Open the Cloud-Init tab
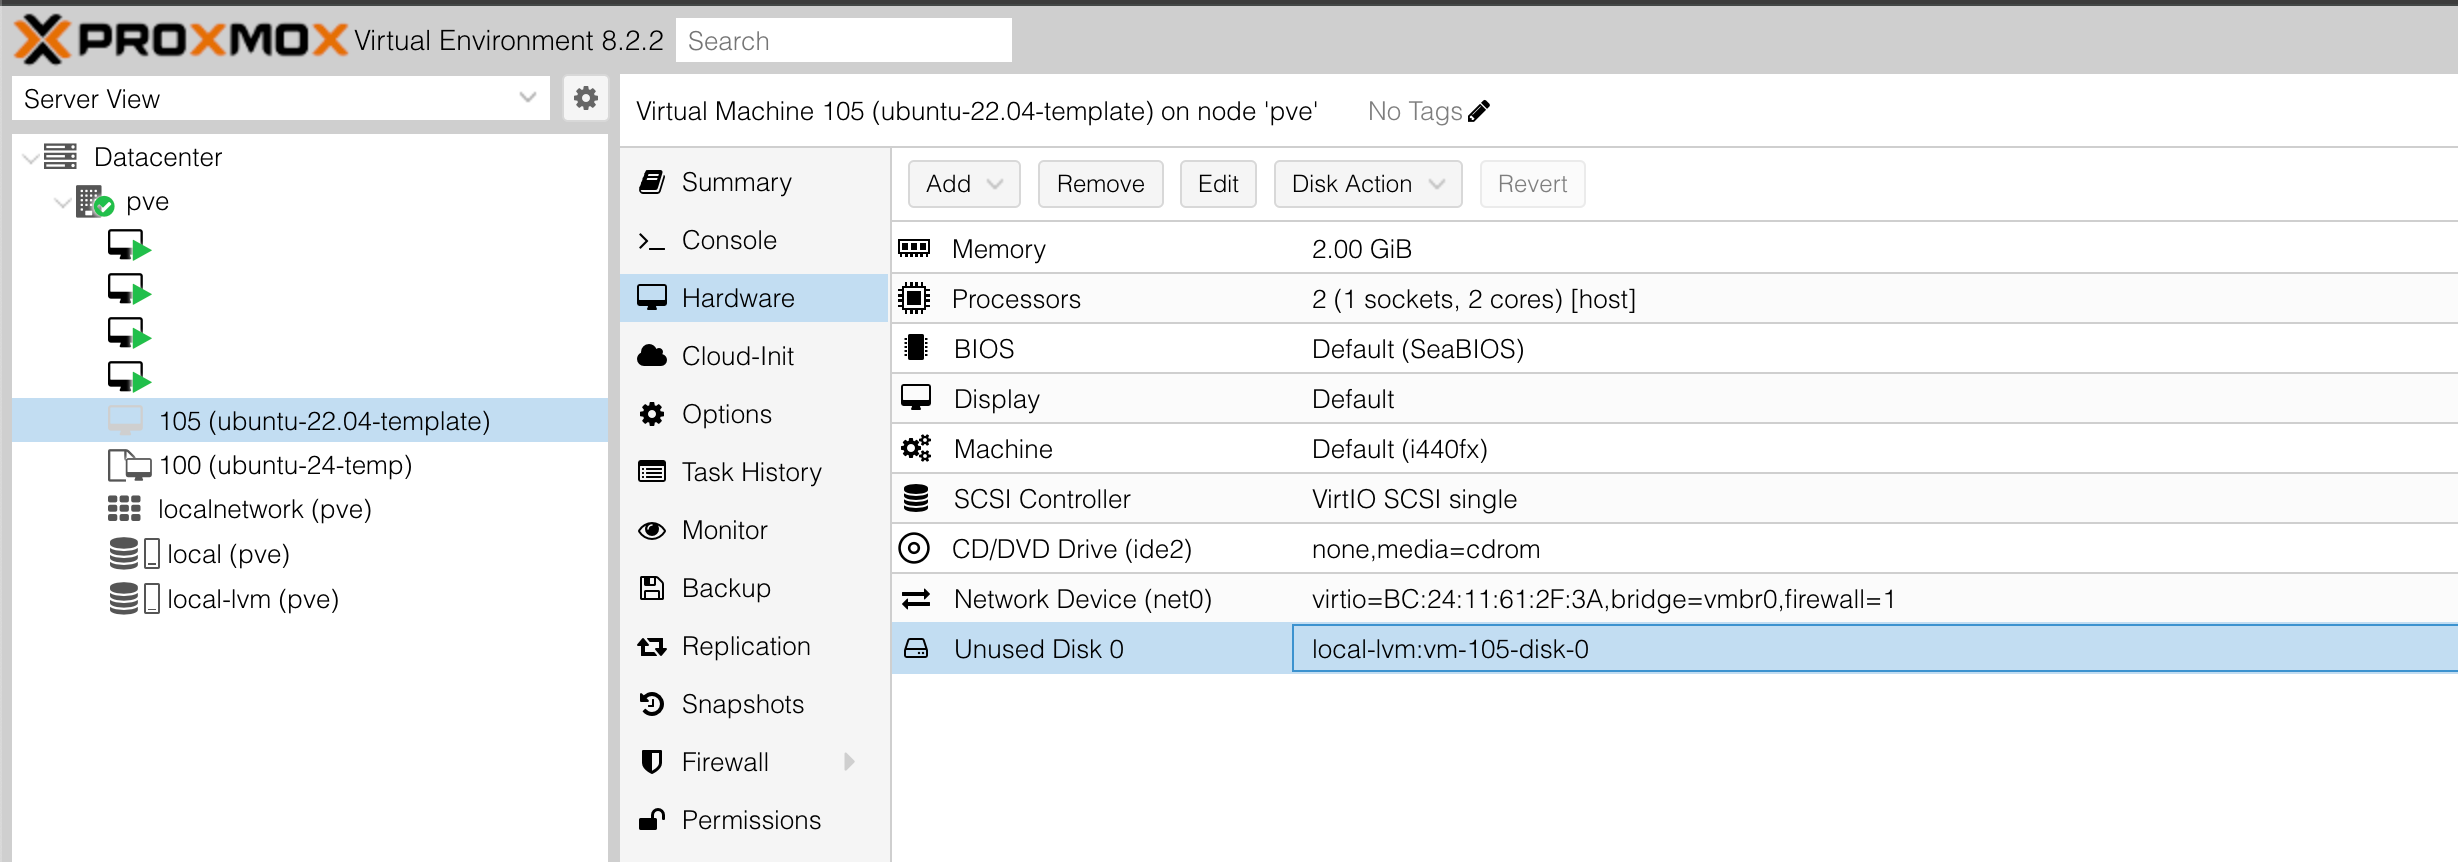The image size is (2458, 862). click(x=737, y=356)
